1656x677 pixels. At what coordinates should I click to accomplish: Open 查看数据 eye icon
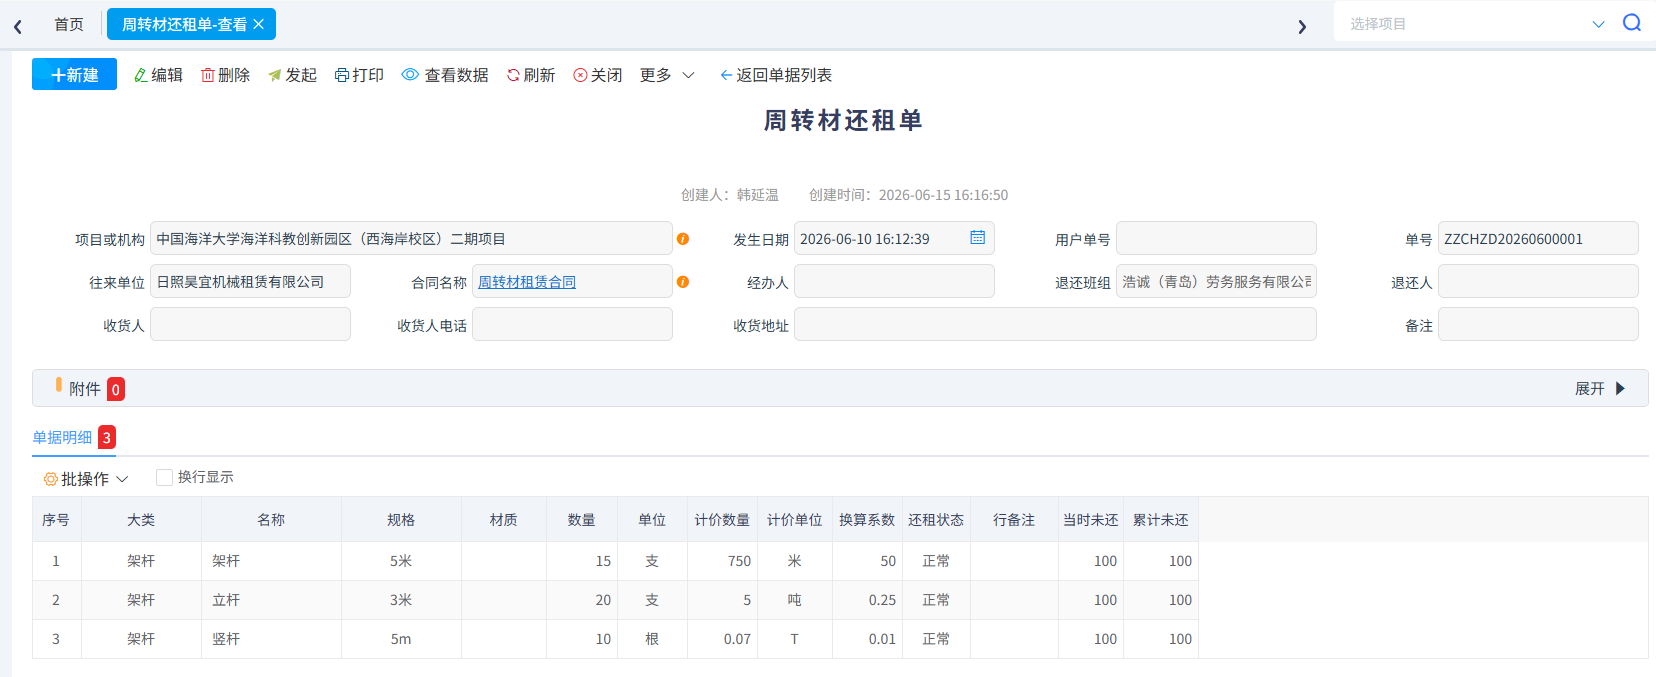coord(410,75)
